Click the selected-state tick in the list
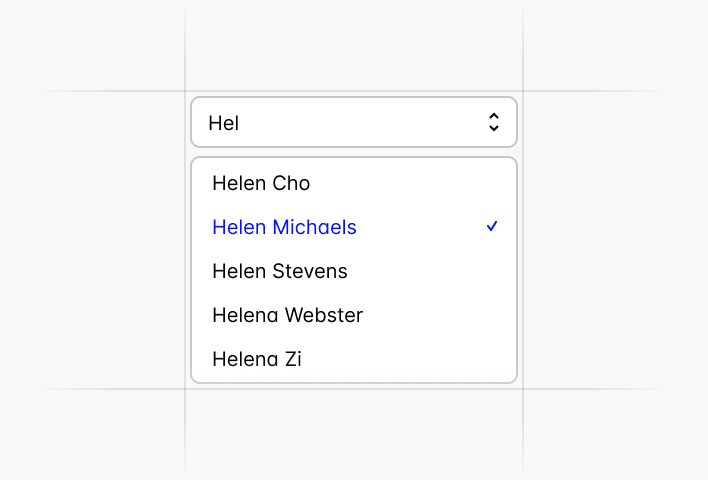The height and width of the screenshot is (480, 708). coord(492,227)
